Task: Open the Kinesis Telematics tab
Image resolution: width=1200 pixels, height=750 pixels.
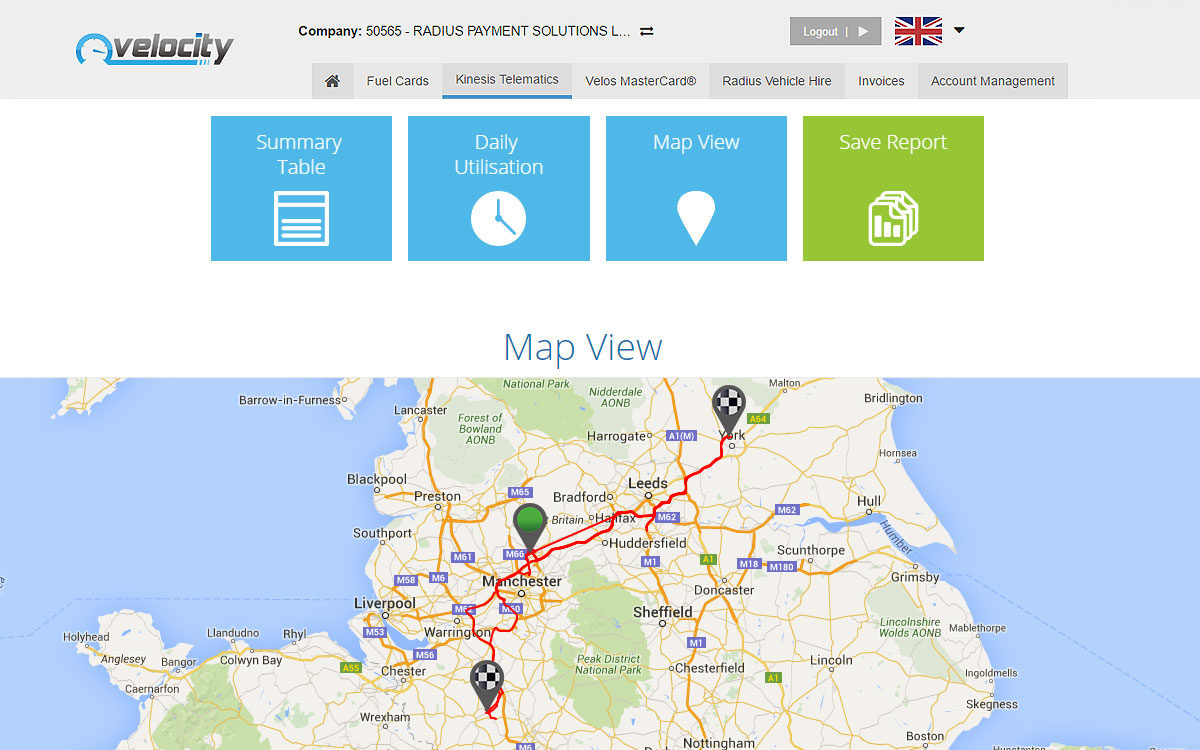Action: click(x=507, y=80)
